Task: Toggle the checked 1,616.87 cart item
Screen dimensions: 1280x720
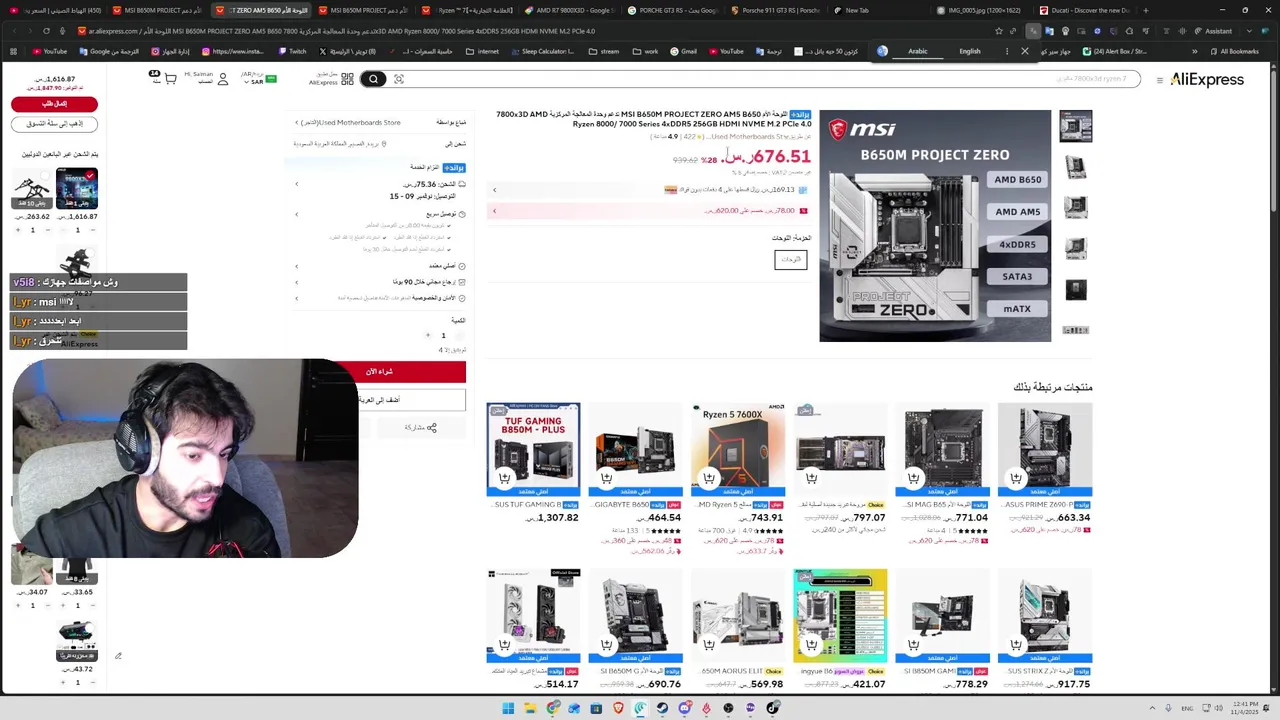Action: click(x=90, y=176)
